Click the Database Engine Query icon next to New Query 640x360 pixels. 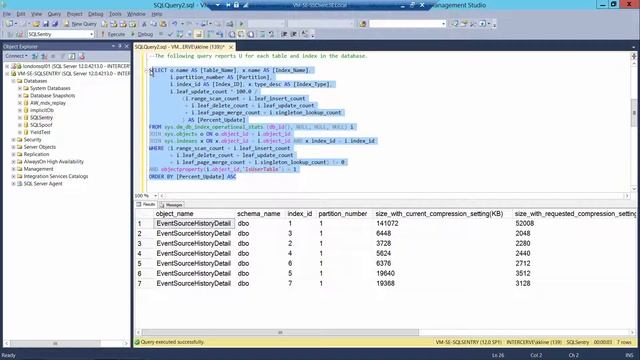pyautogui.click(x=104, y=24)
